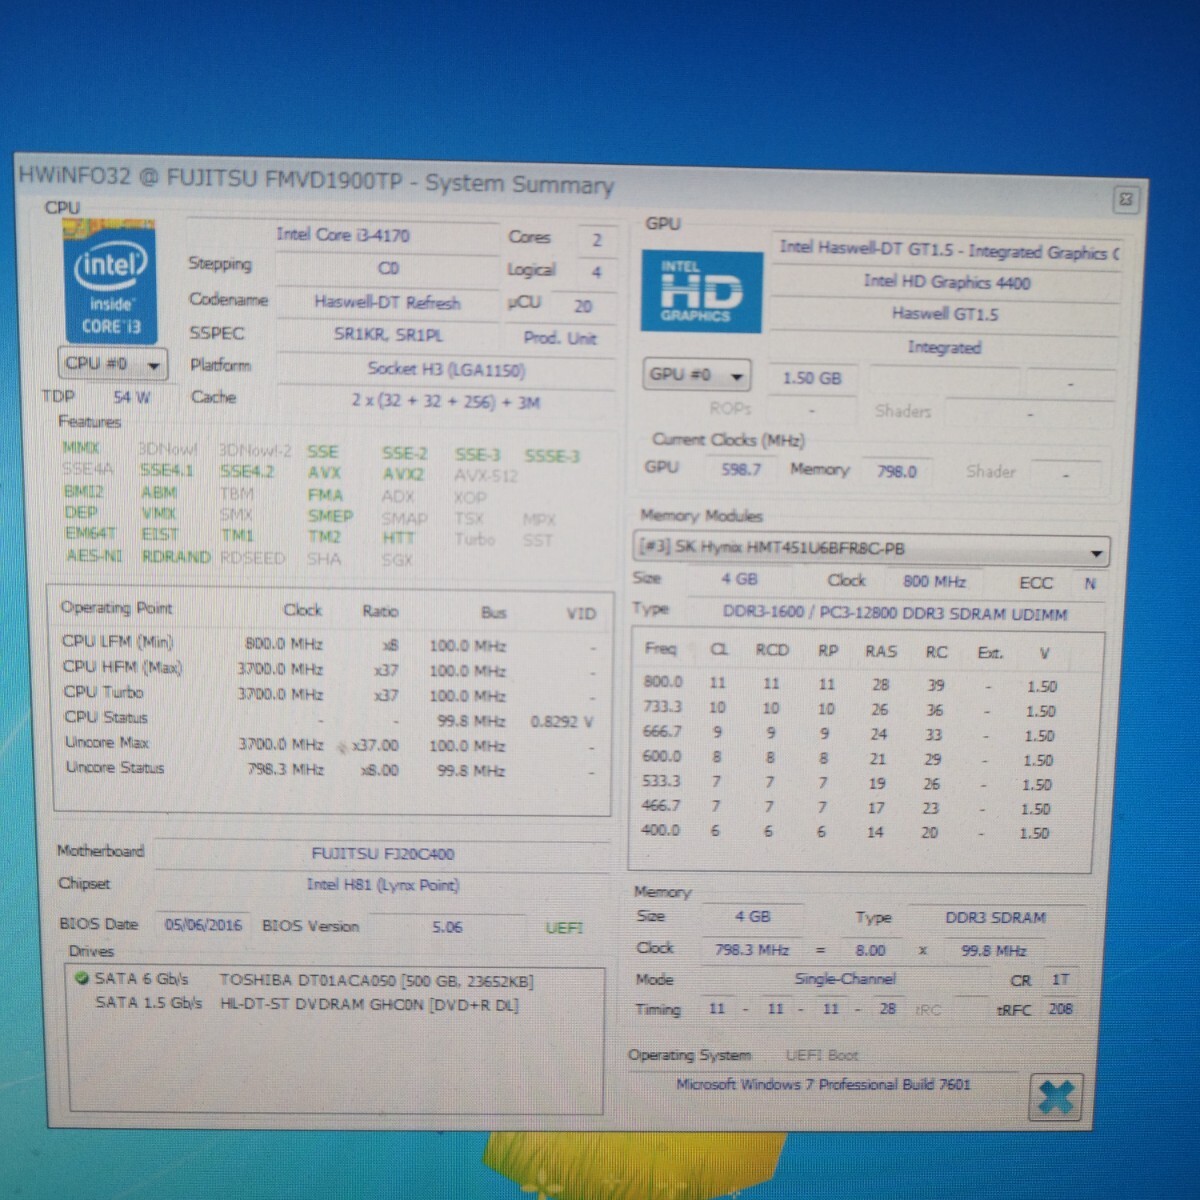Click the Intel H81 (Lynx Point) chipset field

tap(382, 885)
